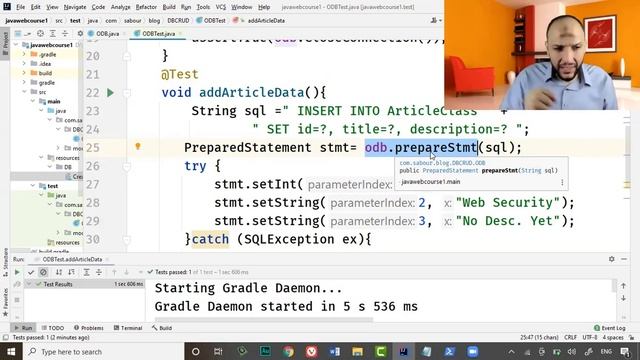Click 4 spaces indent setting
640x360 pixels.
[x=613, y=338]
